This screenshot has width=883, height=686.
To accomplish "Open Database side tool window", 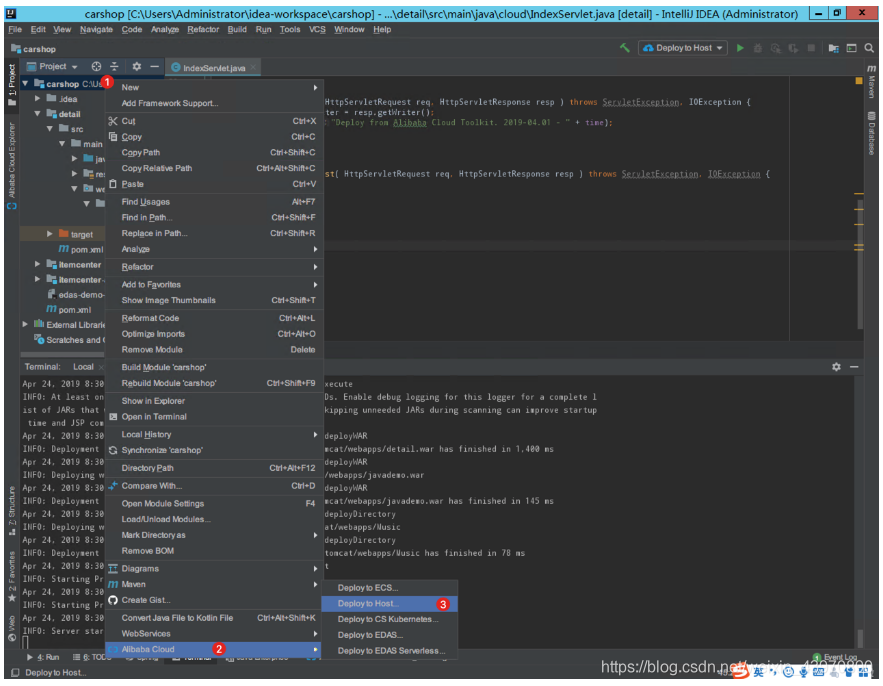I will [872, 132].
